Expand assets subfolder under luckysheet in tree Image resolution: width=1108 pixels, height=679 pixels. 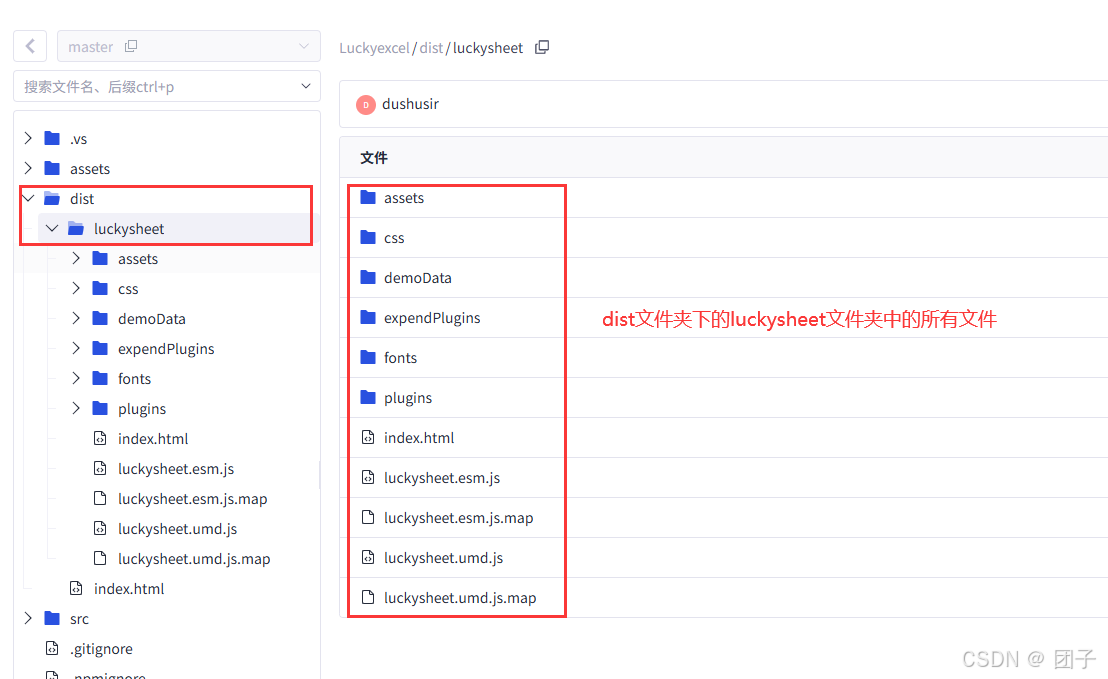click(x=76, y=259)
